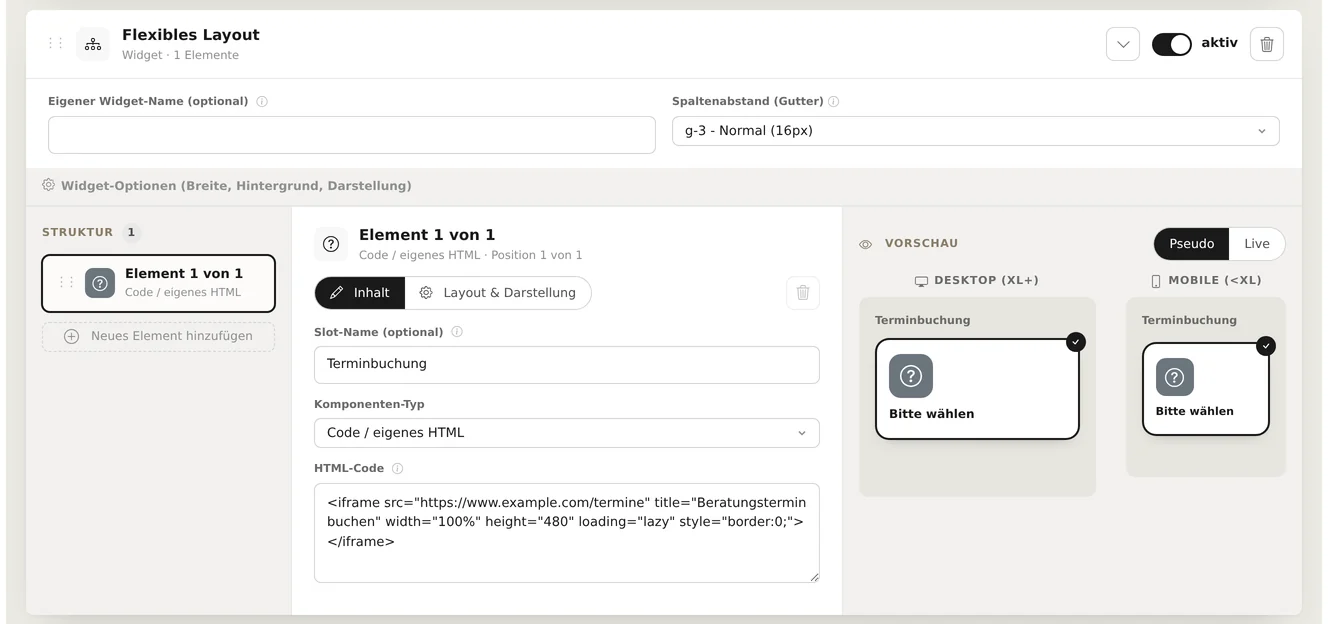Click the Widget-Optionen gear icon
The height and width of the screenshot is (624, 1328).
click(48, 185)
